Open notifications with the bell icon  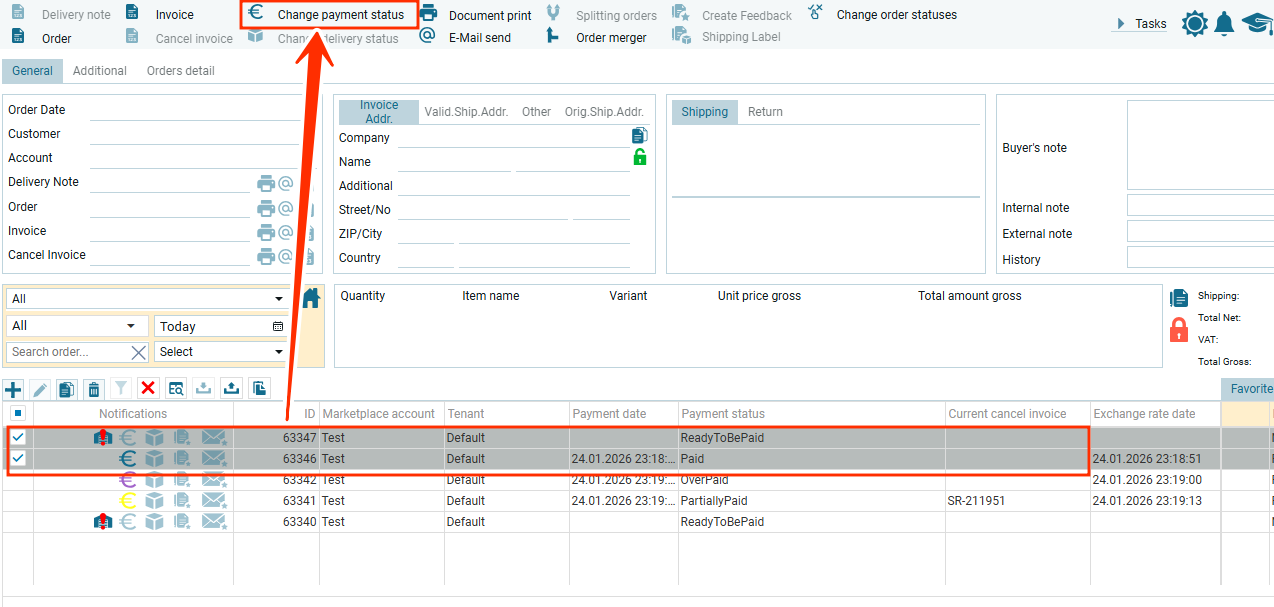(x=1224, y=24)
